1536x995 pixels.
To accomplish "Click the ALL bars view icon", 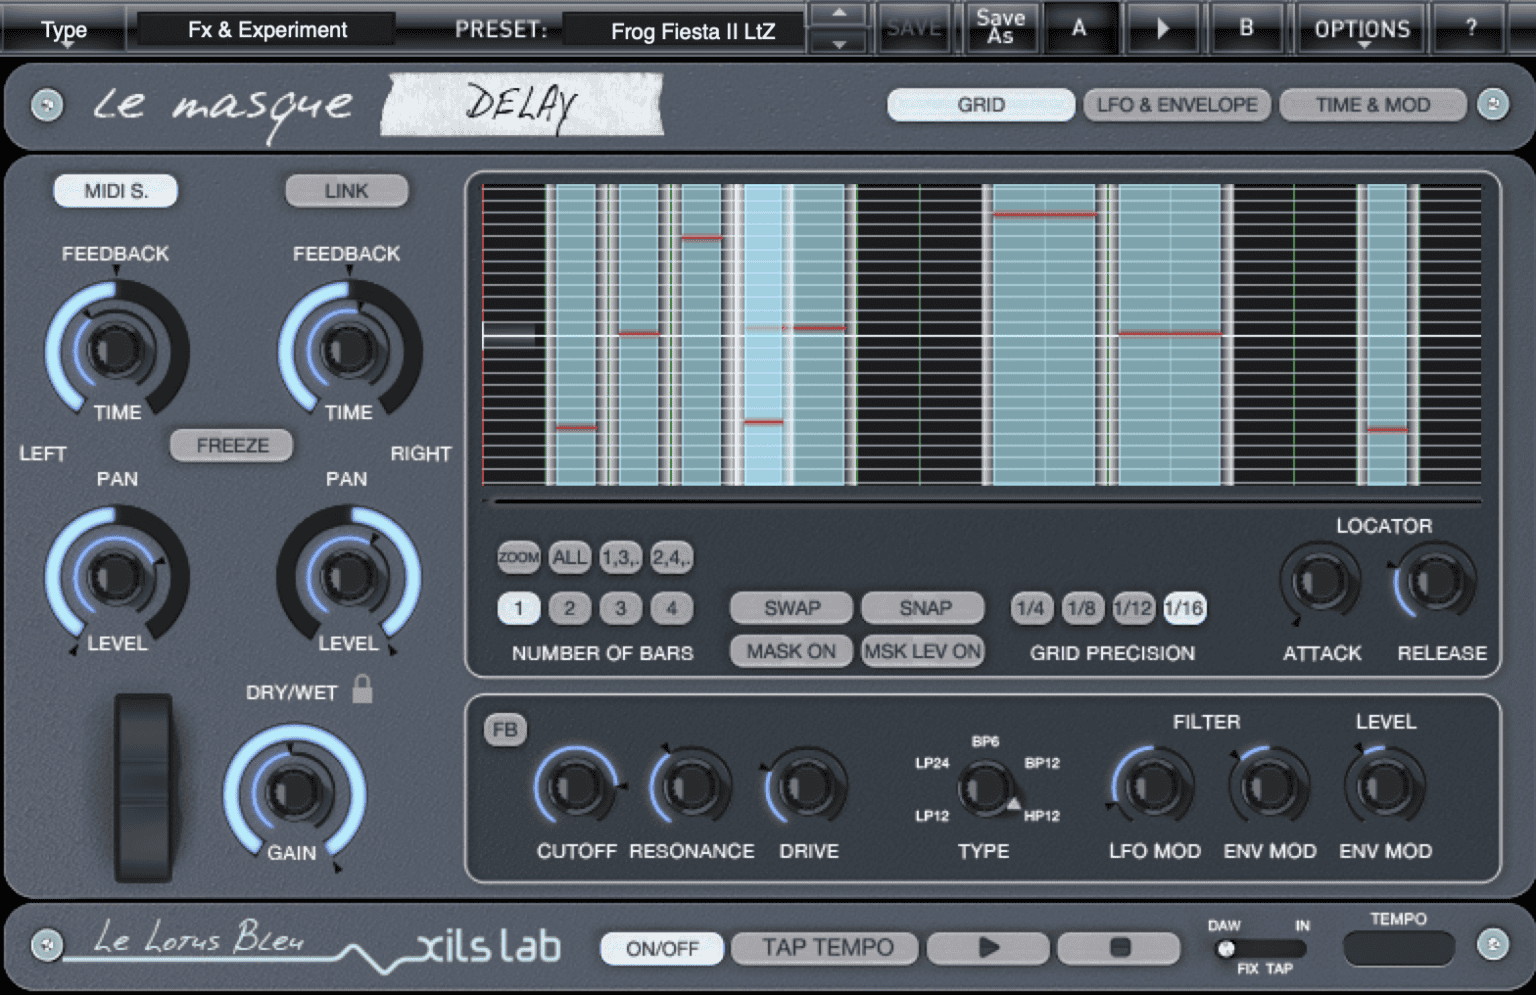I will point(569,557).
